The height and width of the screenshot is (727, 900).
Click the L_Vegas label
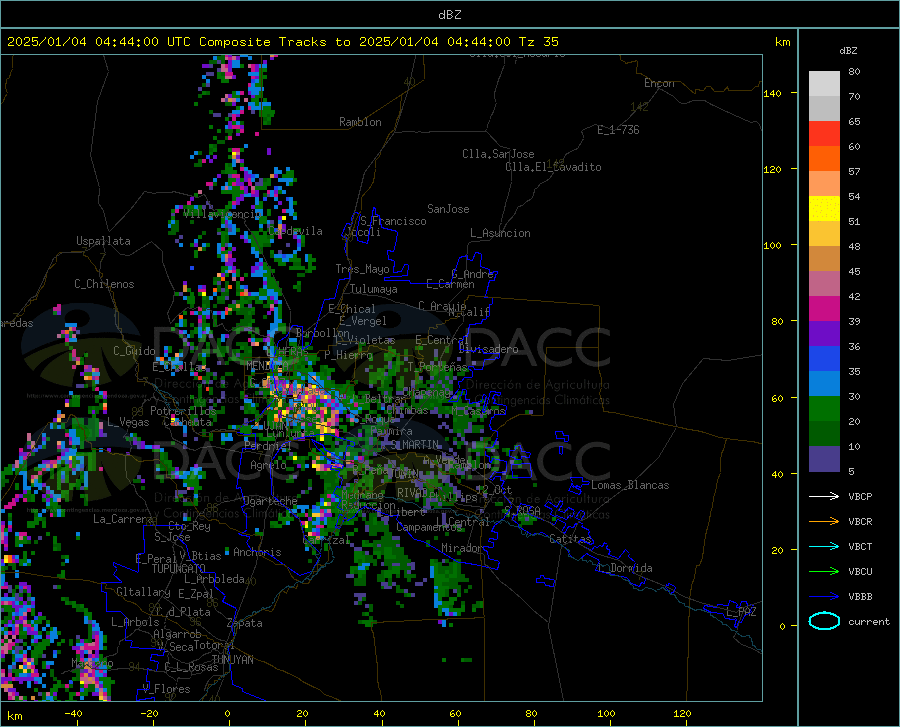point(128,422)
